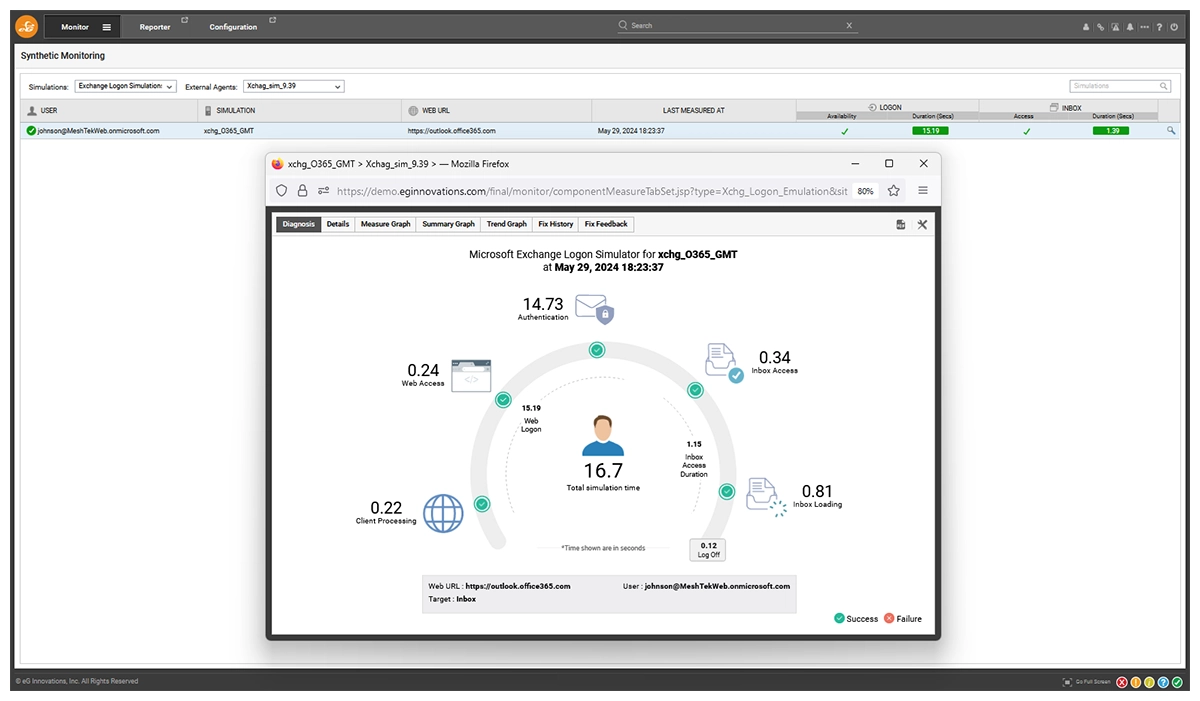The width and height of the screenshot is (1200, 701).
Task: Open the alarm monitor icon in top bar
Action: pyautogui.click(x=1115, y=27)
